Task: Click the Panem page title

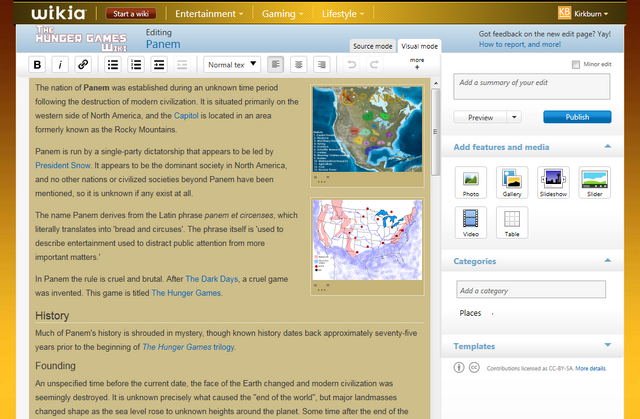Action: pyautogui.click(x=163, y=44)
